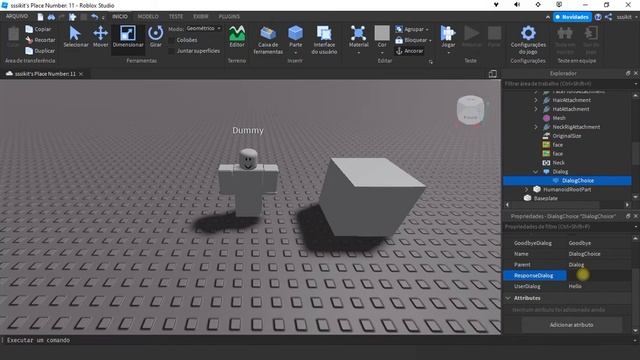Click the UserDialog value Hello

coord(575,287)
